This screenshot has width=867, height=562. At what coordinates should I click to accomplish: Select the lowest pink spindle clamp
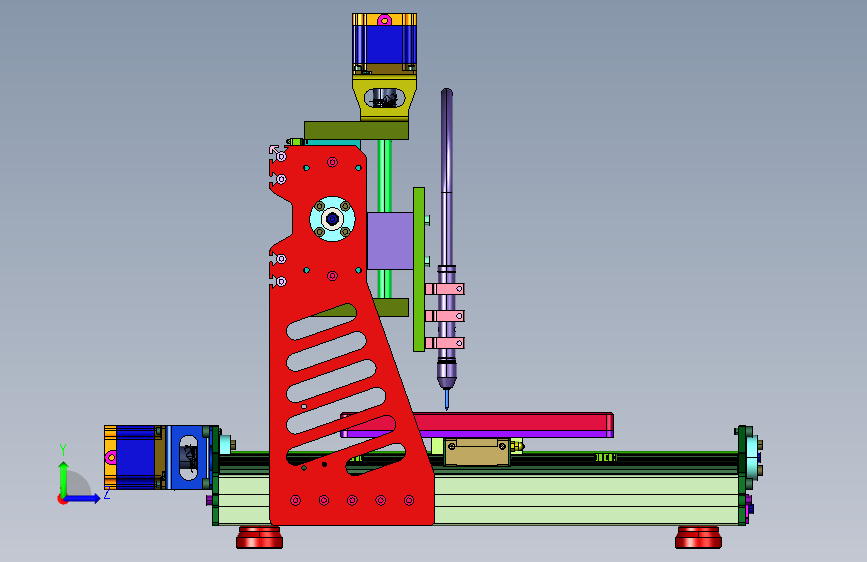coord(445,343)
